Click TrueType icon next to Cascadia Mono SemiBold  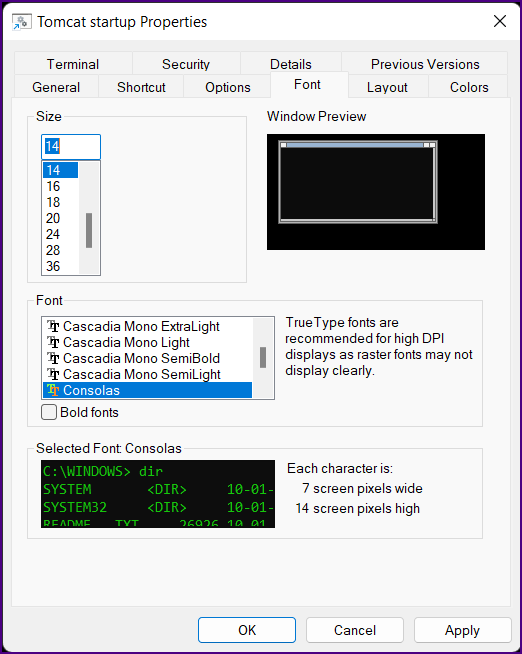[53, 358]
